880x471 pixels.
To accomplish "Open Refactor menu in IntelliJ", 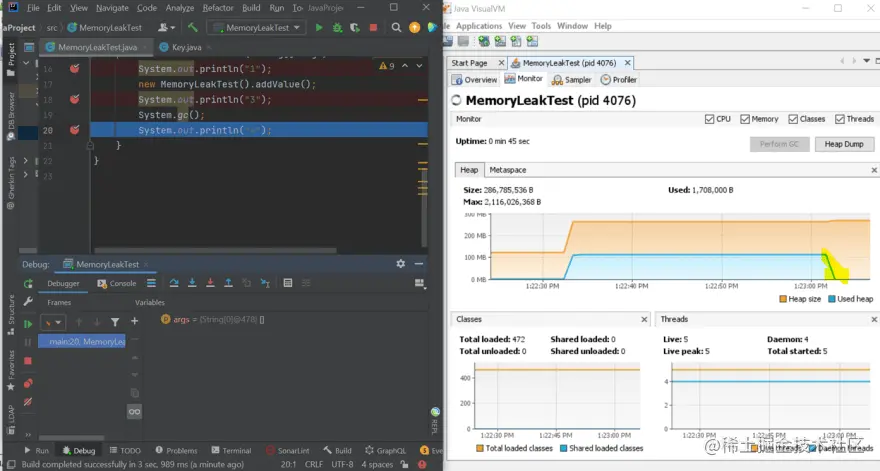I will (218, 8).
